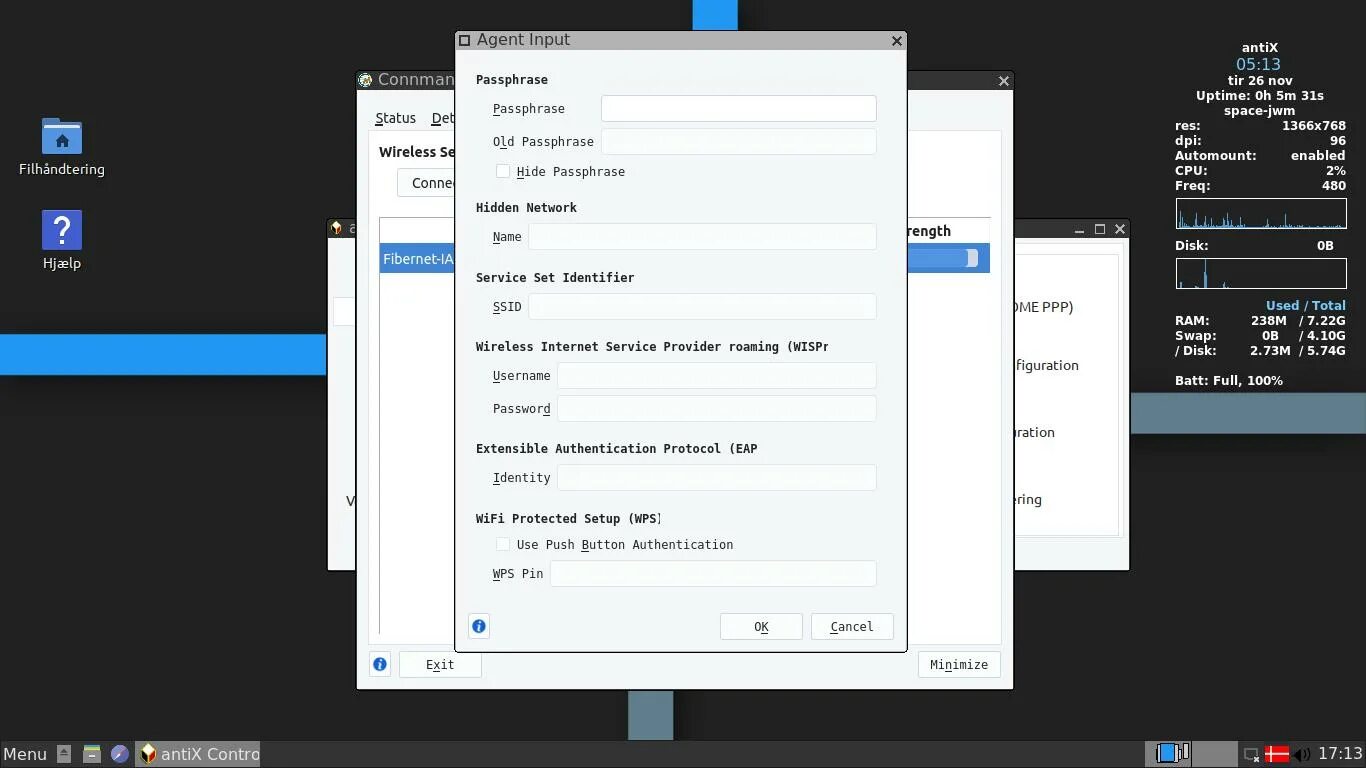The width and height of the screenshot is (1366, 768).
Task: Click the Agent Input window menu icon
Action: click(464, 40)
